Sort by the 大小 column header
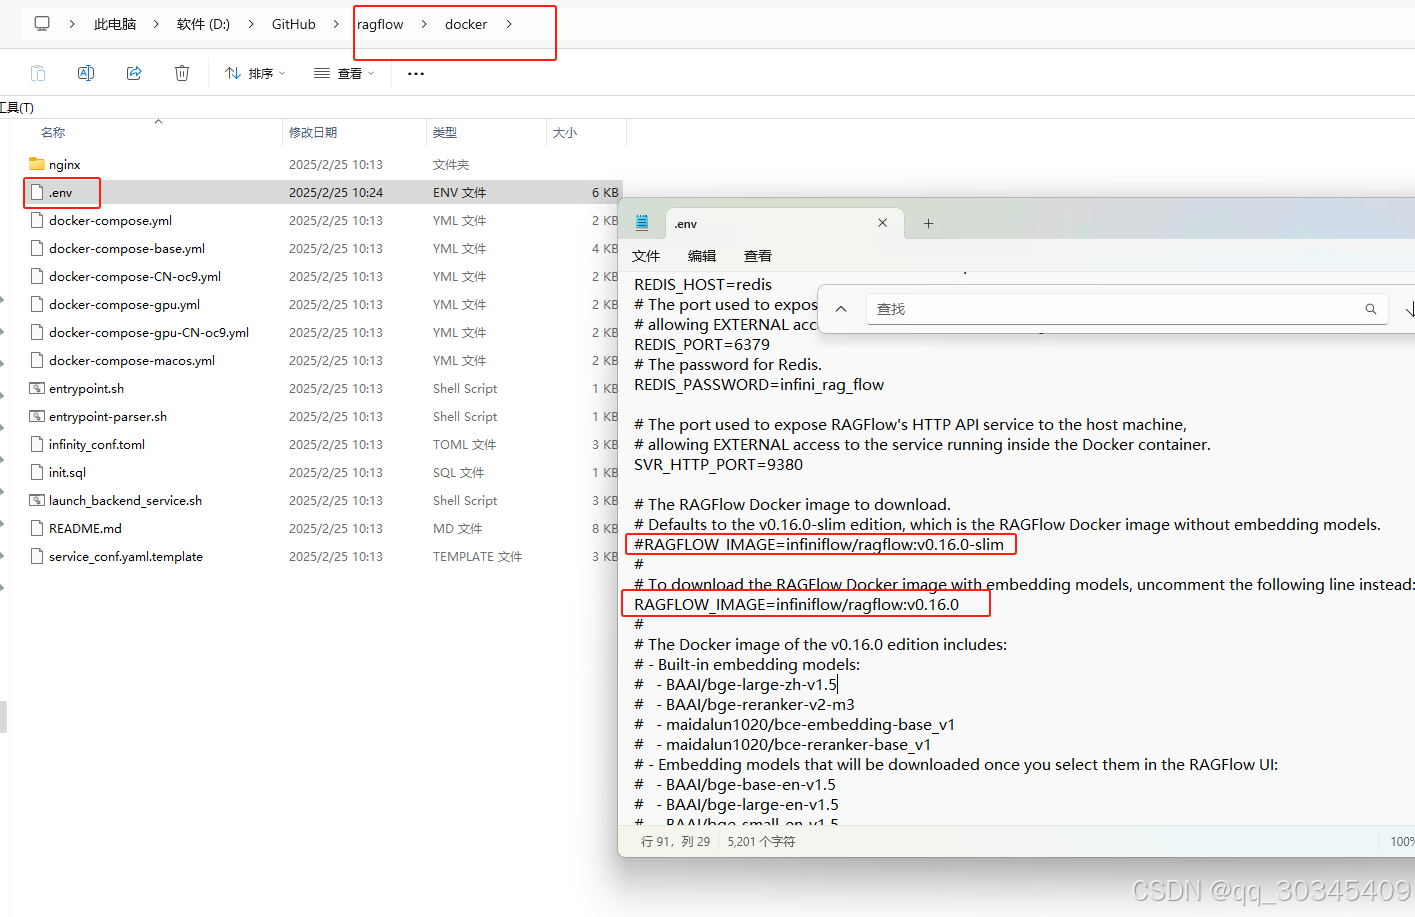This screenshot has height=917, width=1415. (565, 132)
